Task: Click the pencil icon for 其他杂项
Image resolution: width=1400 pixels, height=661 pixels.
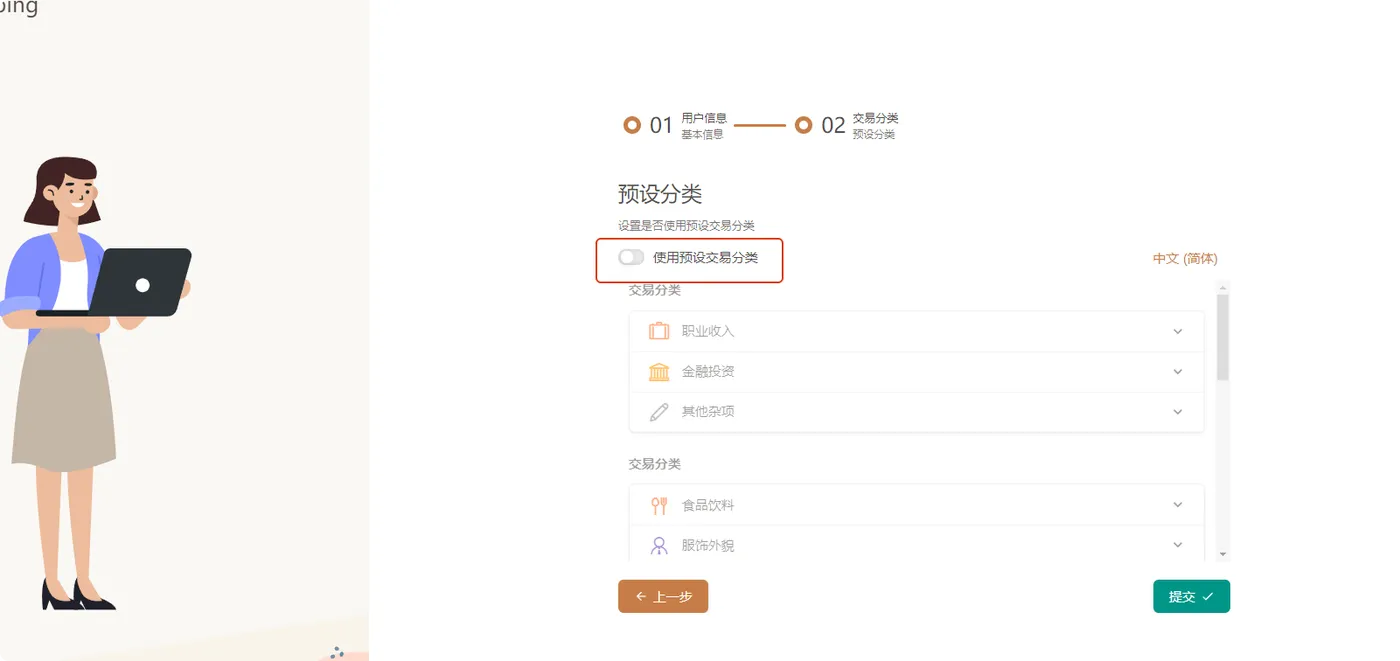Action: [659, 412]
